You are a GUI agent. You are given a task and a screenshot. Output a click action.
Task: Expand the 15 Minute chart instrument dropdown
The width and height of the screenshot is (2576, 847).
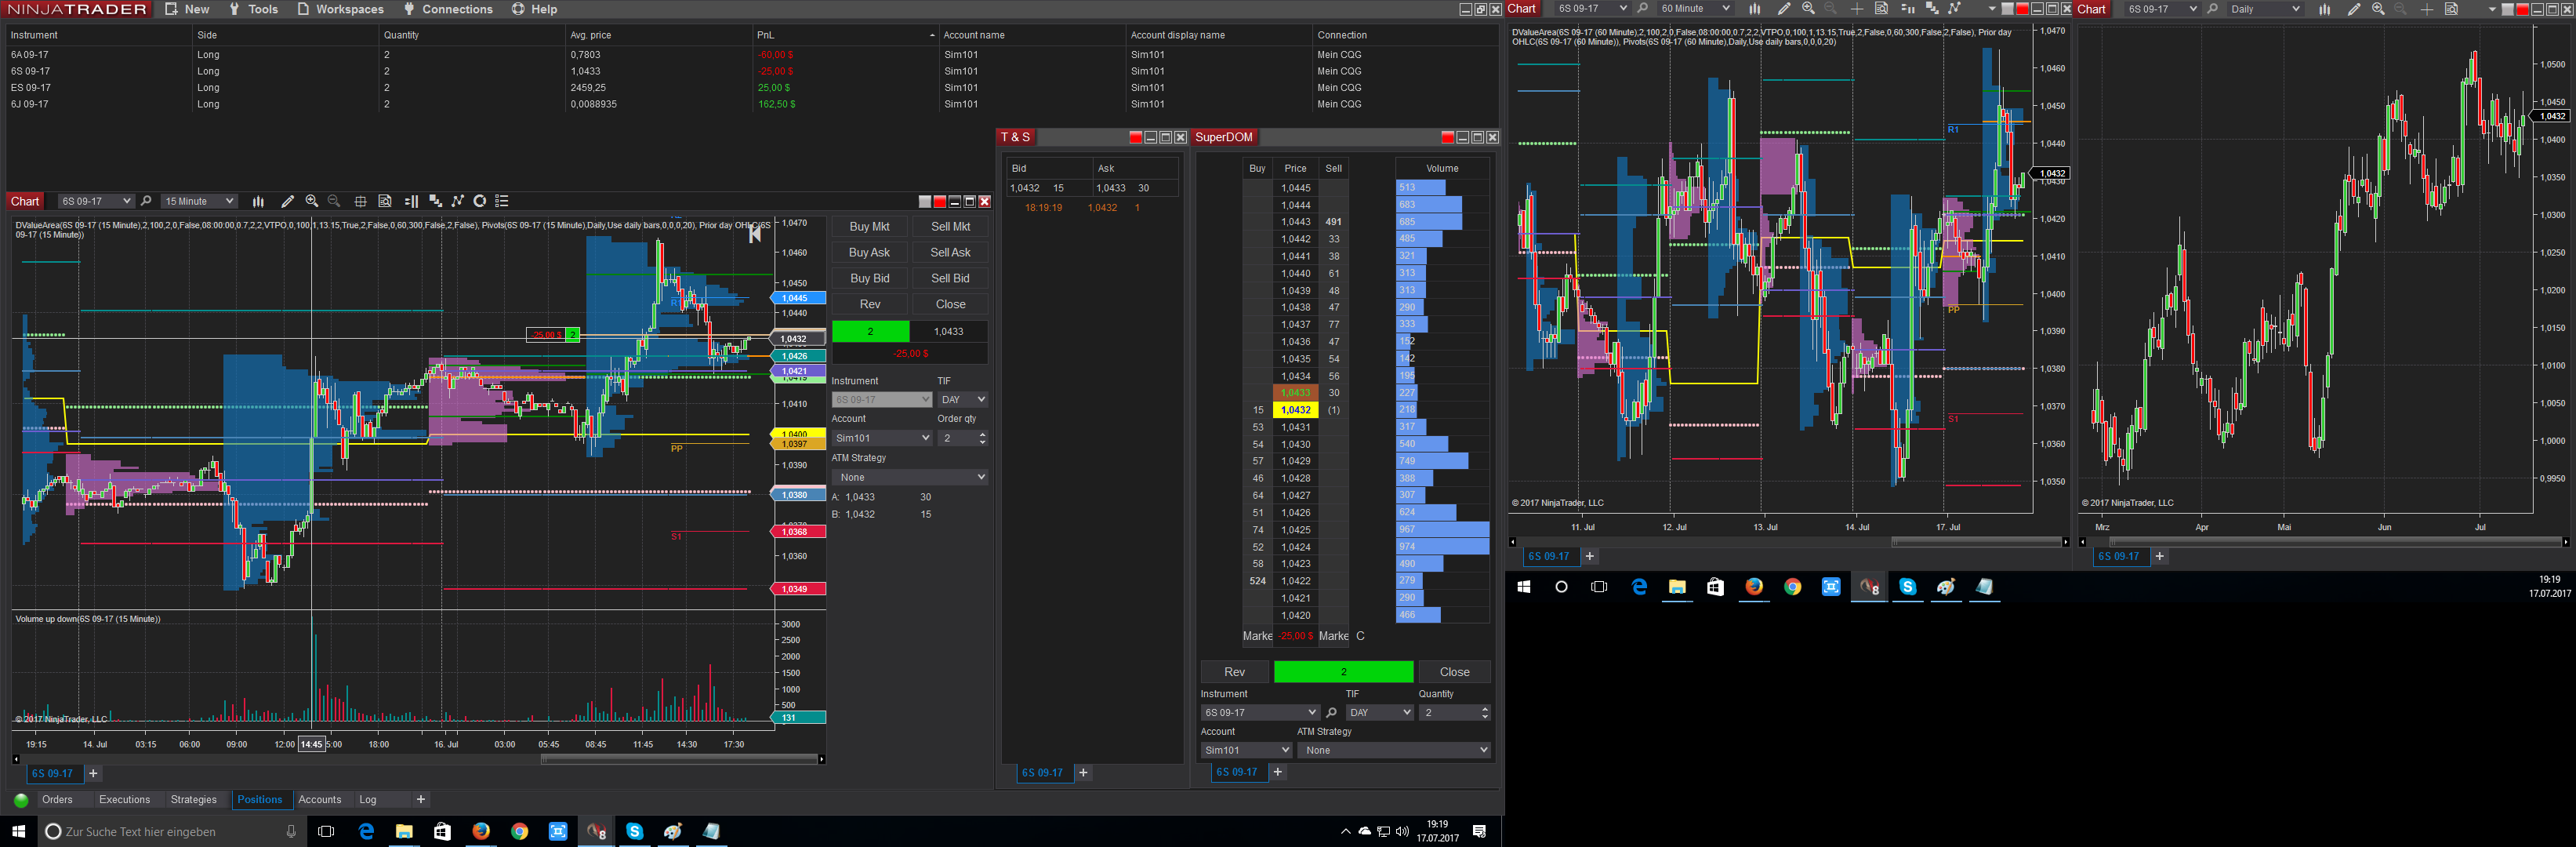(96, 201)
